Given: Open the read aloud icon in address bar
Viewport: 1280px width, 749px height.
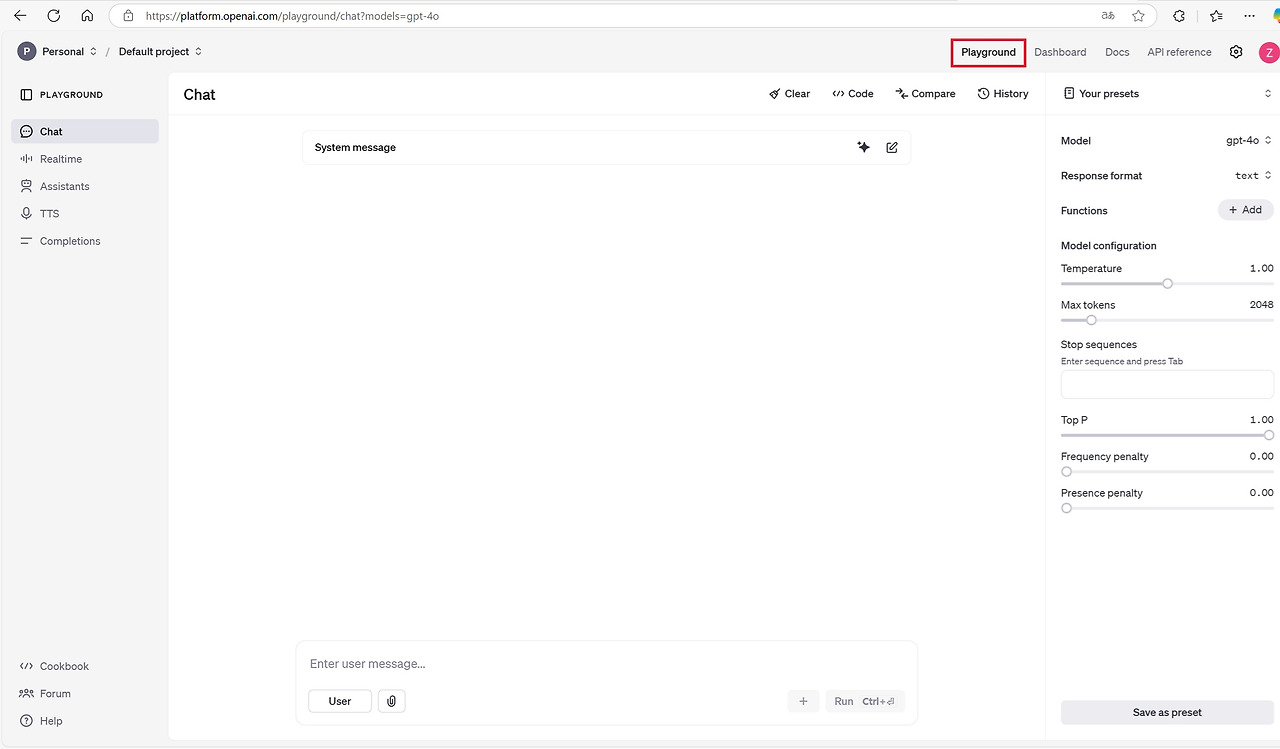Looking at the screenshot, I should pyautogui.click(x=1108, y=16).
